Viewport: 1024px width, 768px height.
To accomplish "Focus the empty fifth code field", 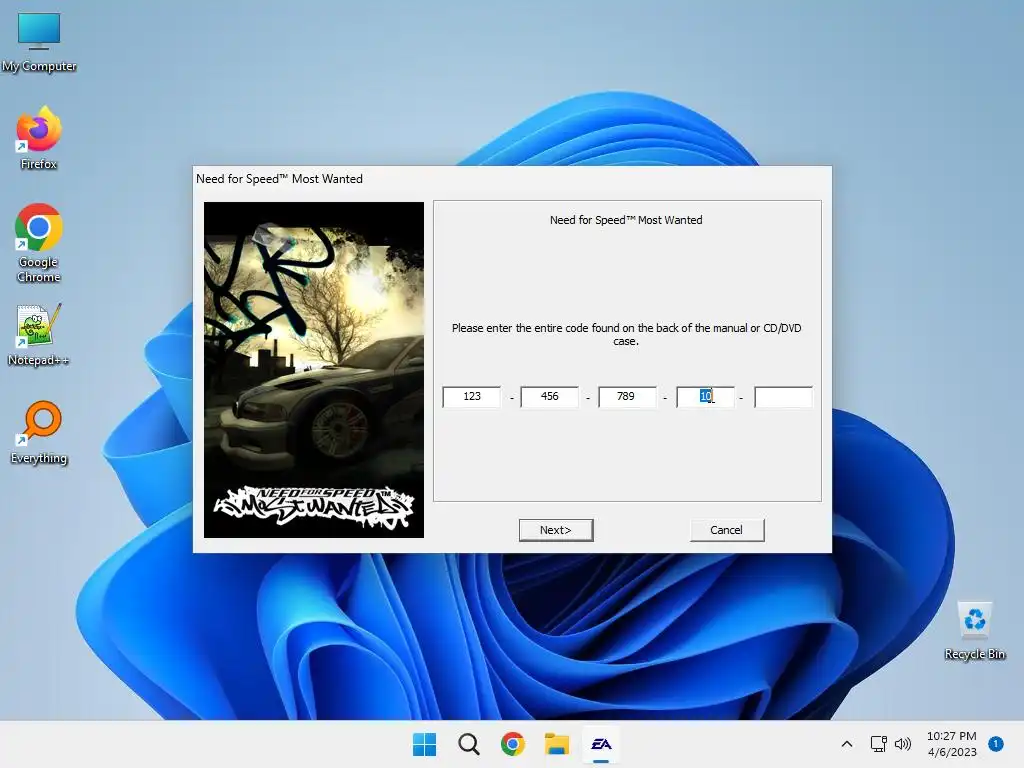I will pos(783,396).
